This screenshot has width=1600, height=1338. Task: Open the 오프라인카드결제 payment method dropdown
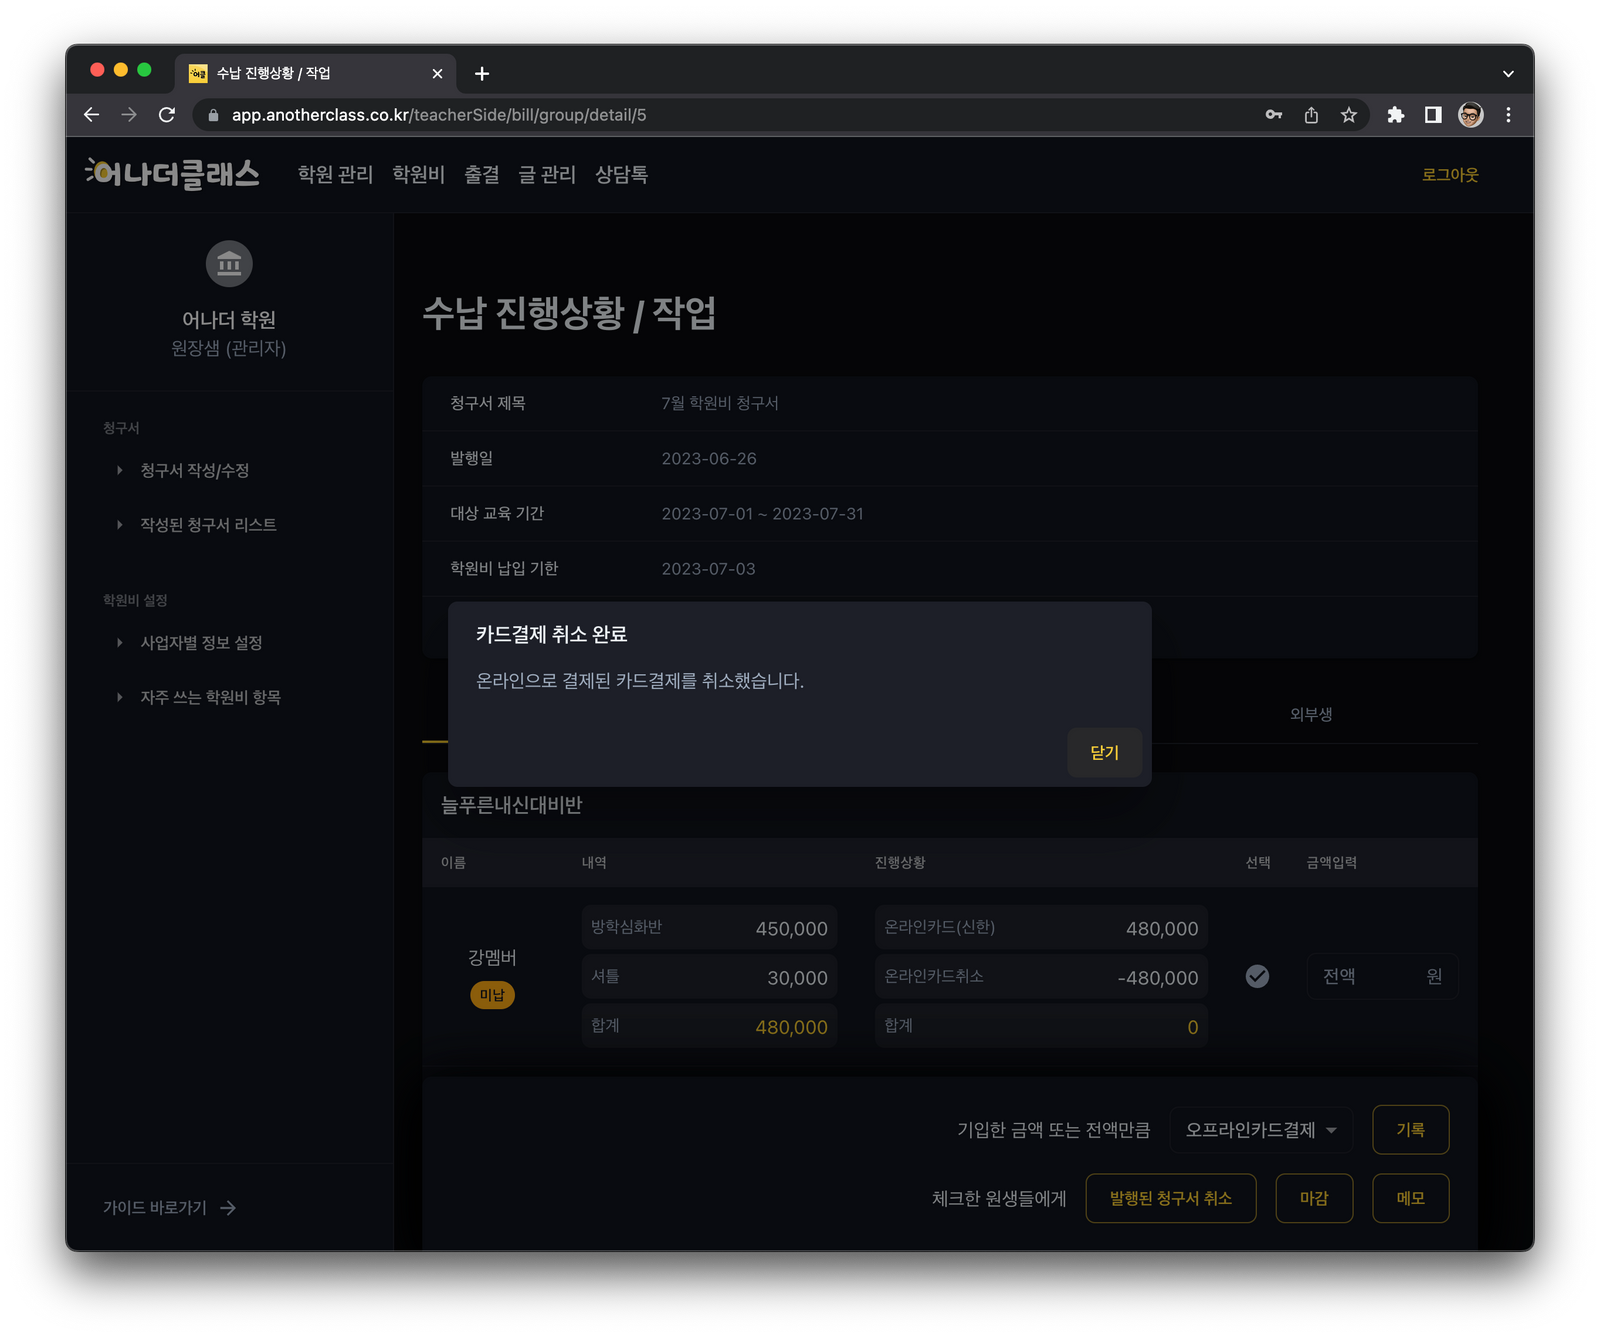point(1260,1130)
